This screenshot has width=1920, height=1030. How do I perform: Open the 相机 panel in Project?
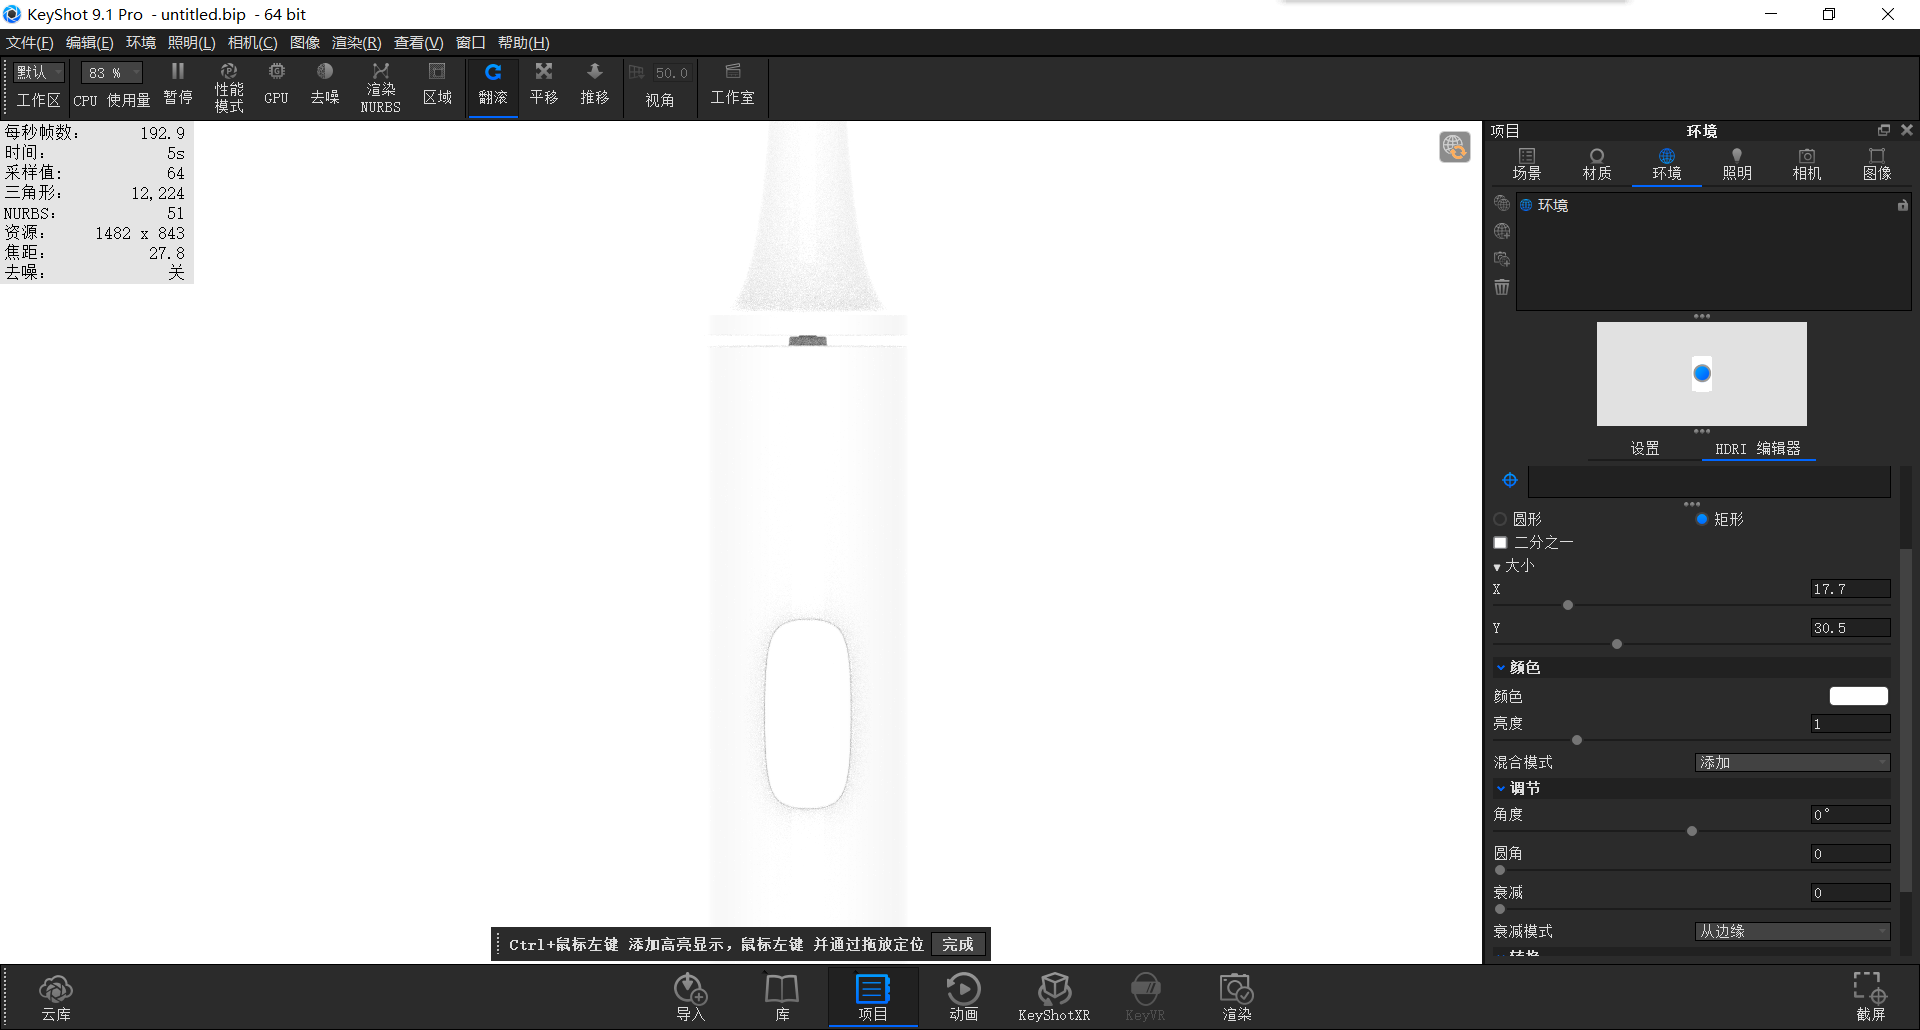coord(1806,163)
